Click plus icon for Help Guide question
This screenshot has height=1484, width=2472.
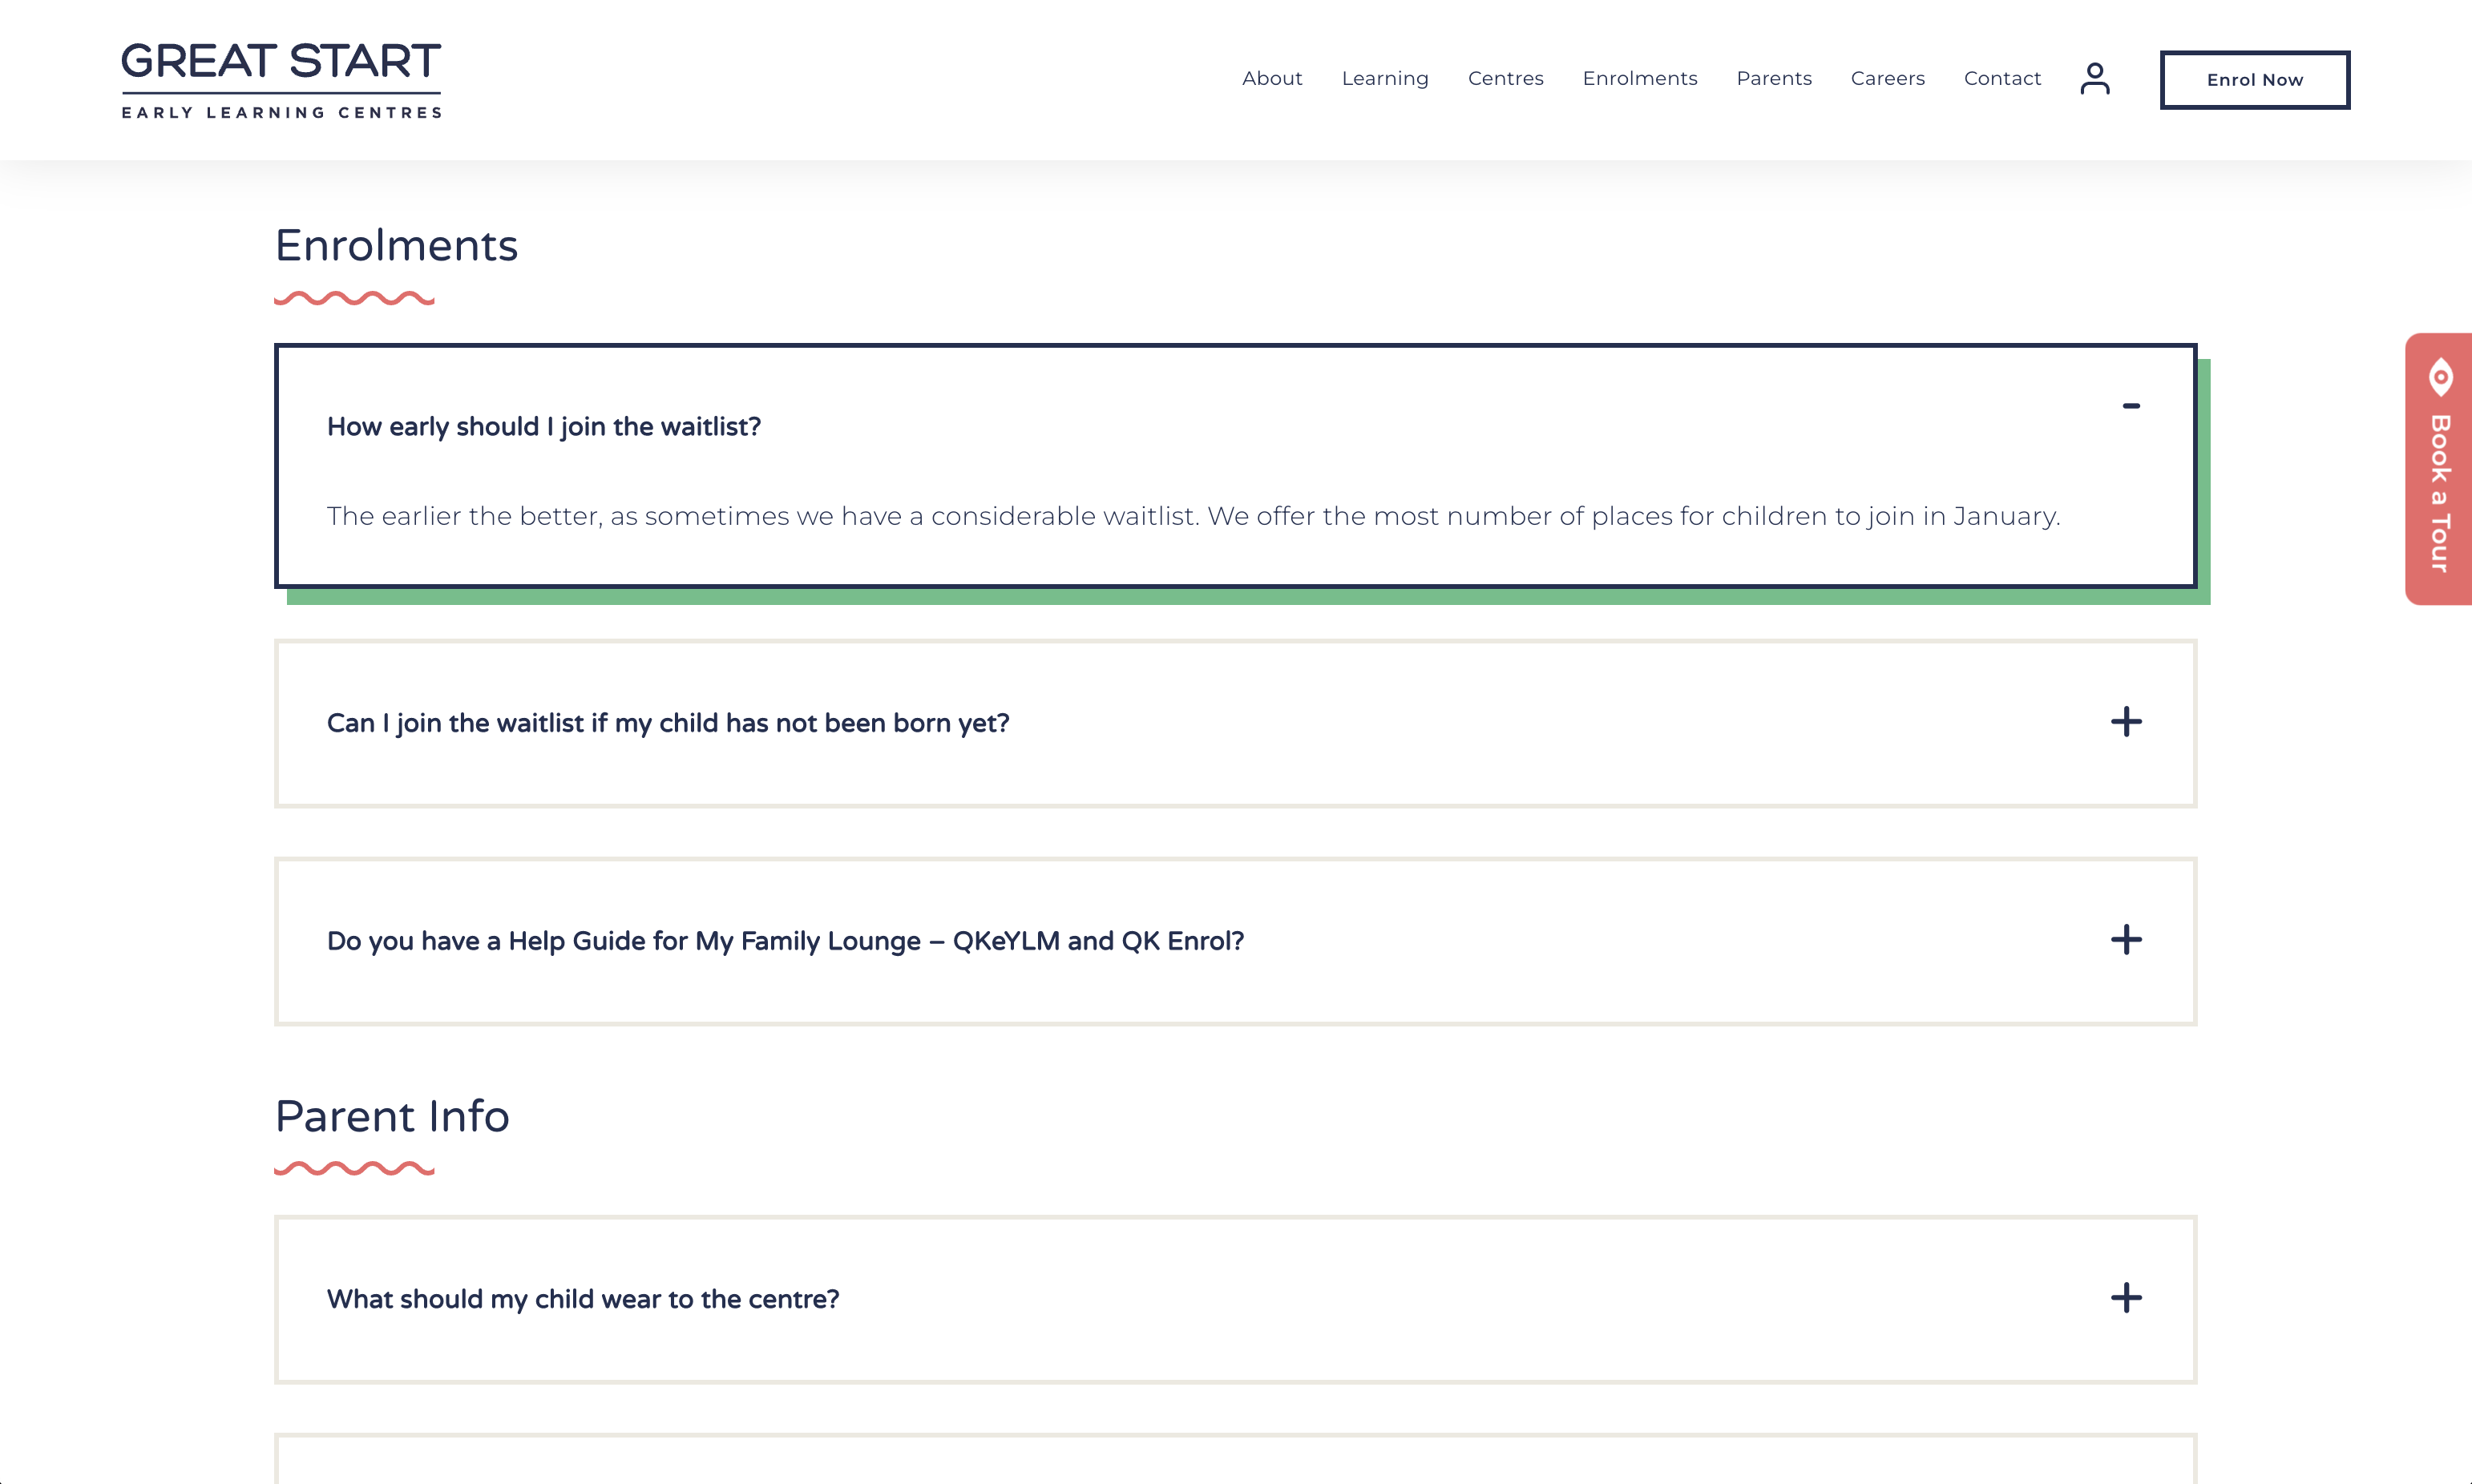pos(2126,940)
